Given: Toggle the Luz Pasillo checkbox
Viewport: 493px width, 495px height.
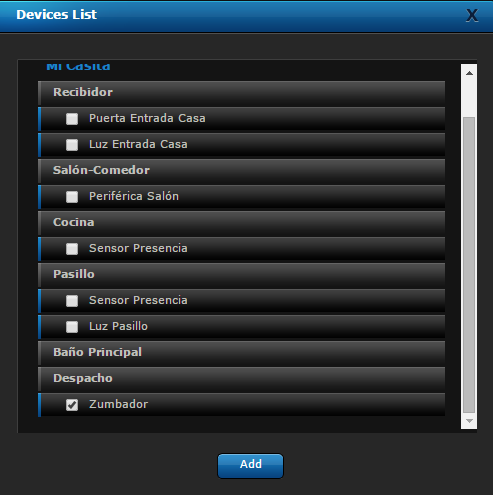Looking at the screenshot, I should 72,327.
